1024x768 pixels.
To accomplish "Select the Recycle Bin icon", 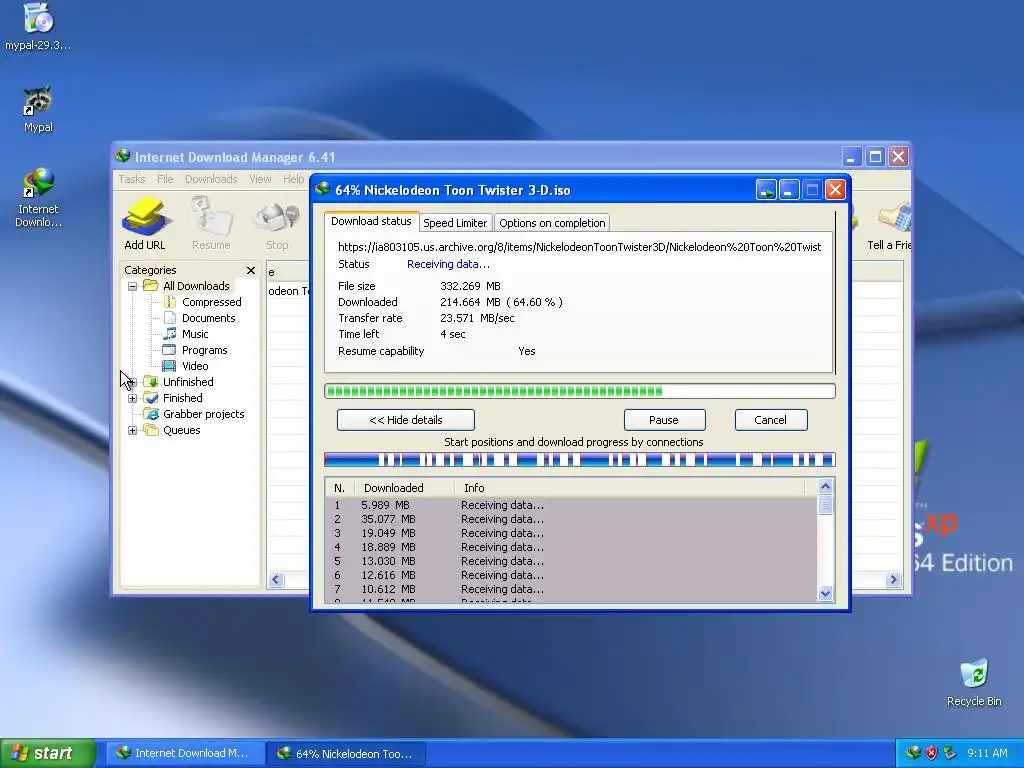I will [x=974, y=683].
